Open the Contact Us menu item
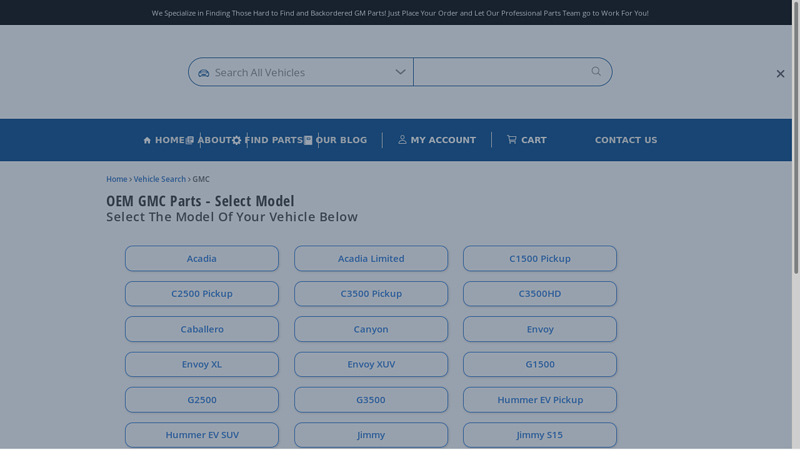The width and height of the screenshot is (800, 450). click(625, 140)
